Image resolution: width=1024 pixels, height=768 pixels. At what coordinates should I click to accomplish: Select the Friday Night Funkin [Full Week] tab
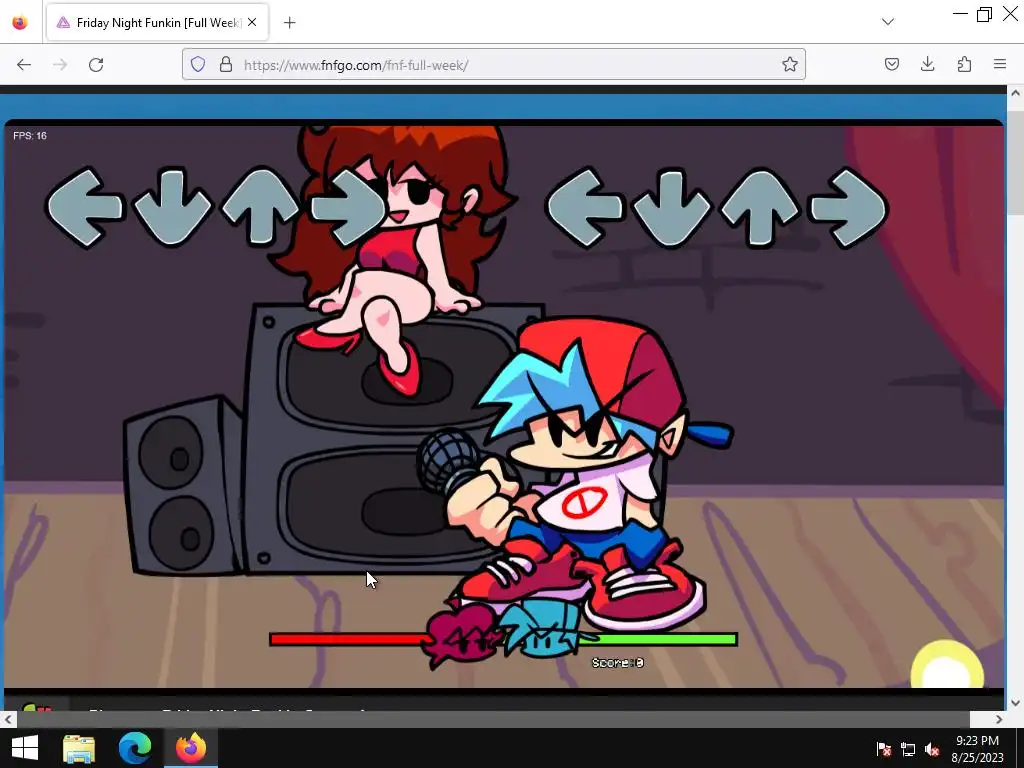tap(157, 23)
